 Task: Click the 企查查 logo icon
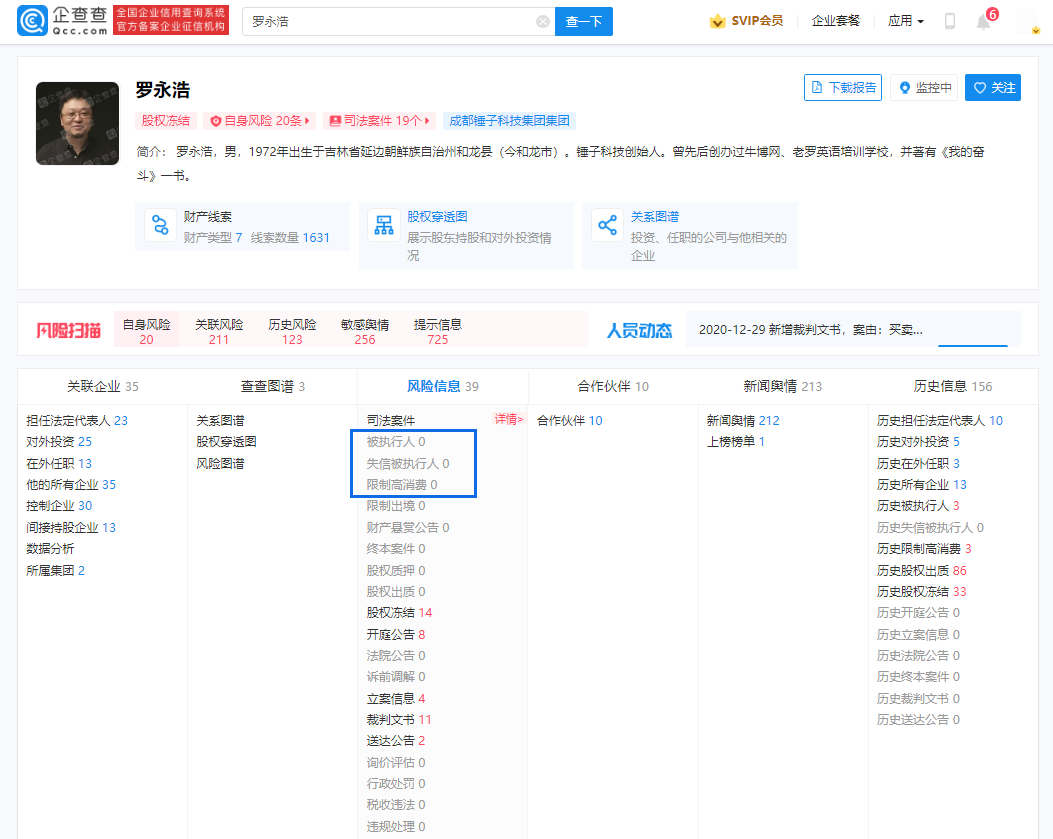[x=31, y=20]
